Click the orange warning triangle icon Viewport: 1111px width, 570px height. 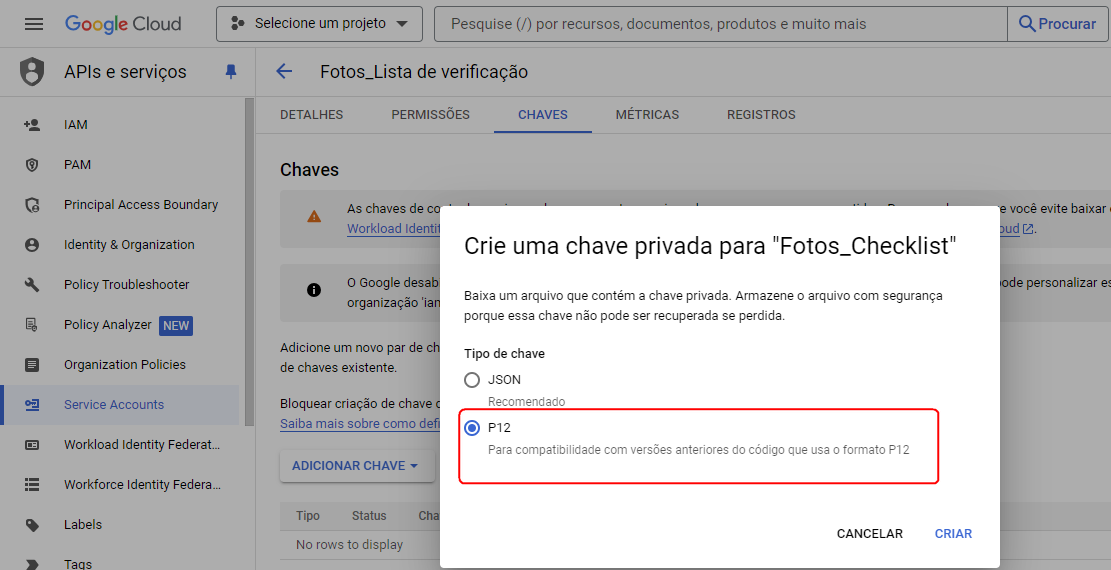[x=314, y=216]
